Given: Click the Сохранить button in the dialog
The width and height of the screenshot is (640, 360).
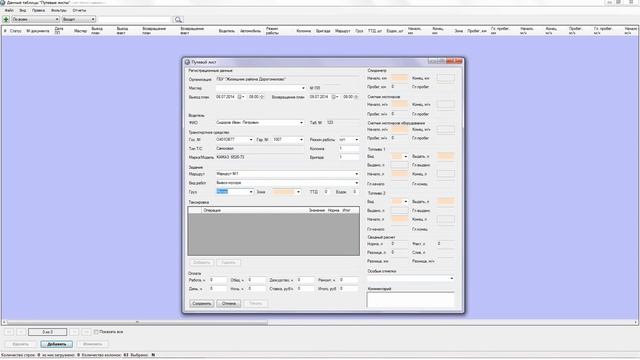Looking at the screenshot, I should (202, 303).
